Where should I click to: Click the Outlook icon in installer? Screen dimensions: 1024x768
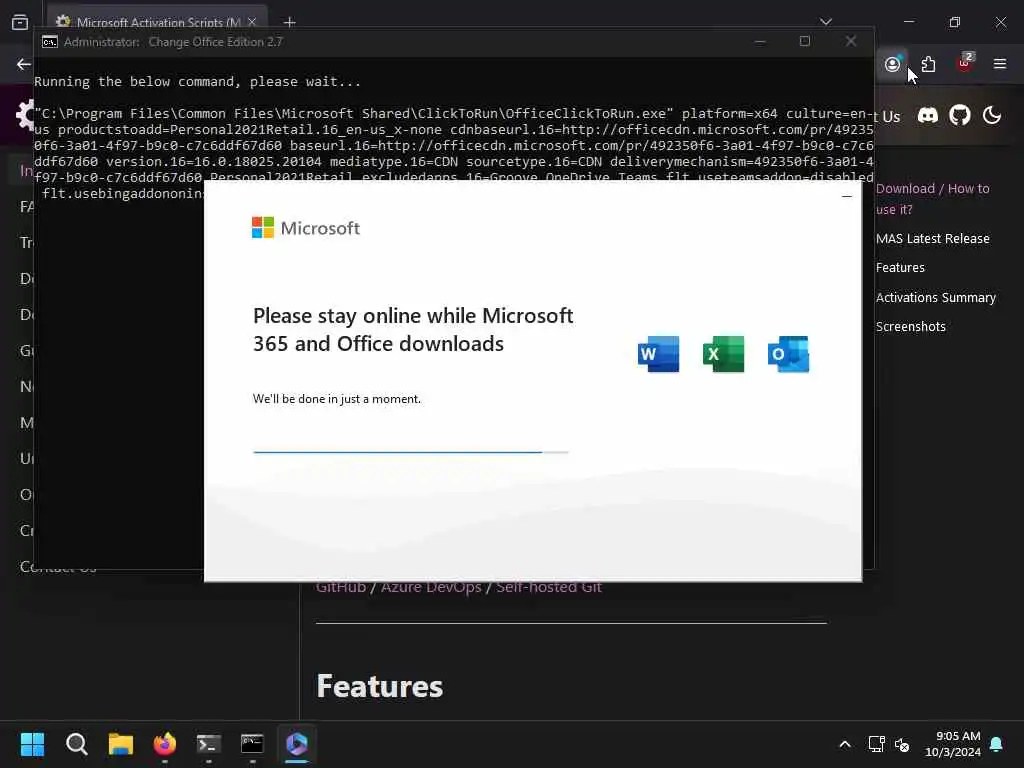pos(788,354)
